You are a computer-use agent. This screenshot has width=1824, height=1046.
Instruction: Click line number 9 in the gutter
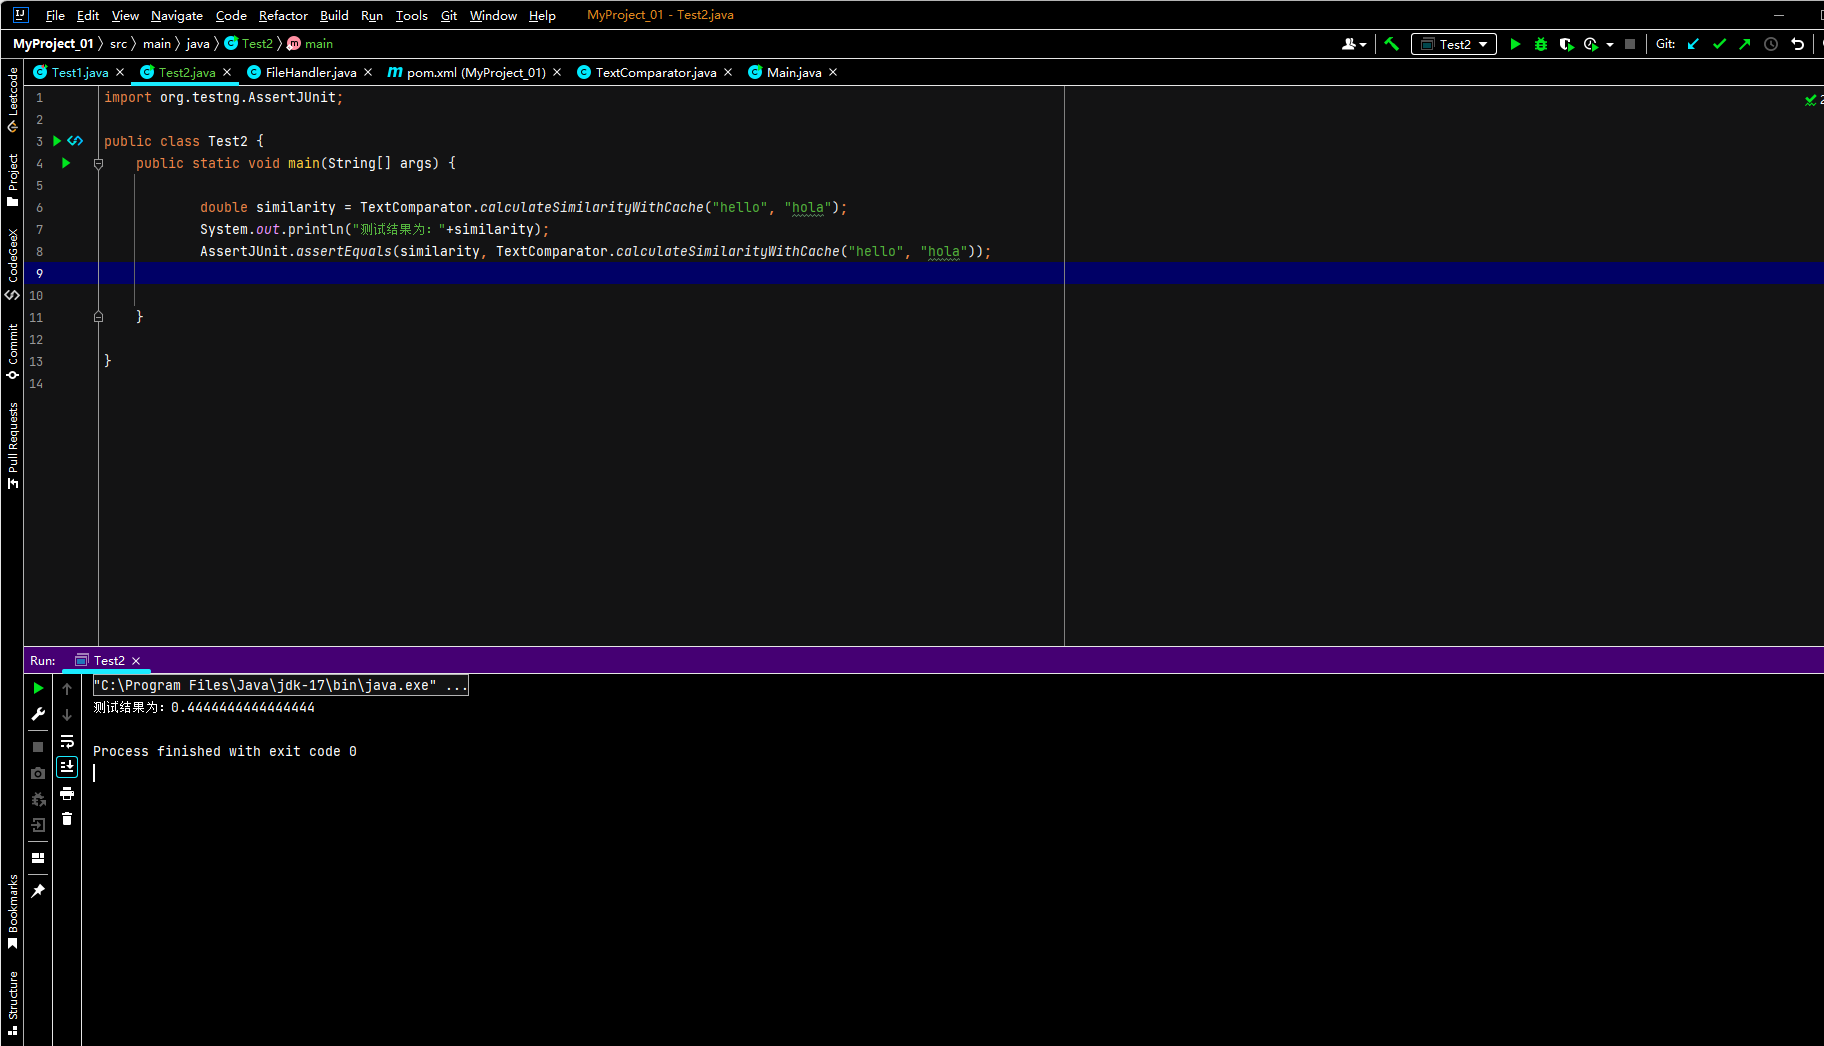pyautogui.click(x=40, y=273)
